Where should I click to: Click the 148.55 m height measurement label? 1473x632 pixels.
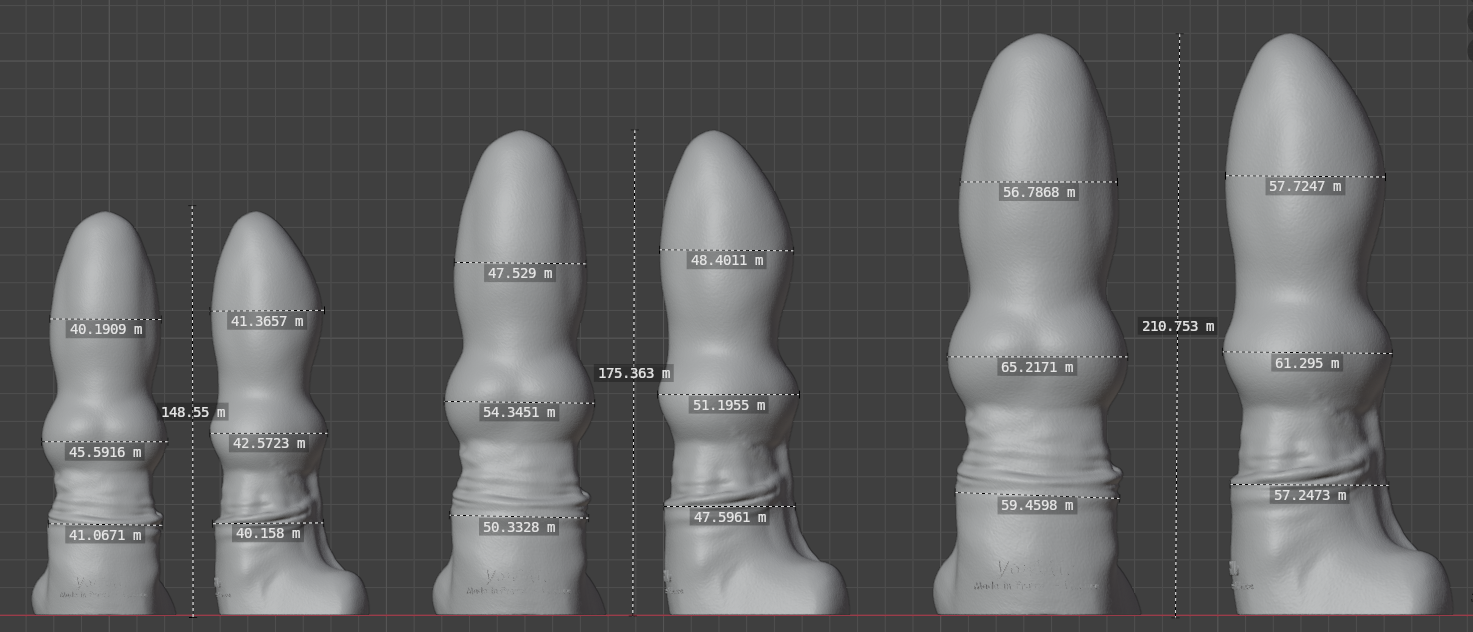click(x=193, y=412)
